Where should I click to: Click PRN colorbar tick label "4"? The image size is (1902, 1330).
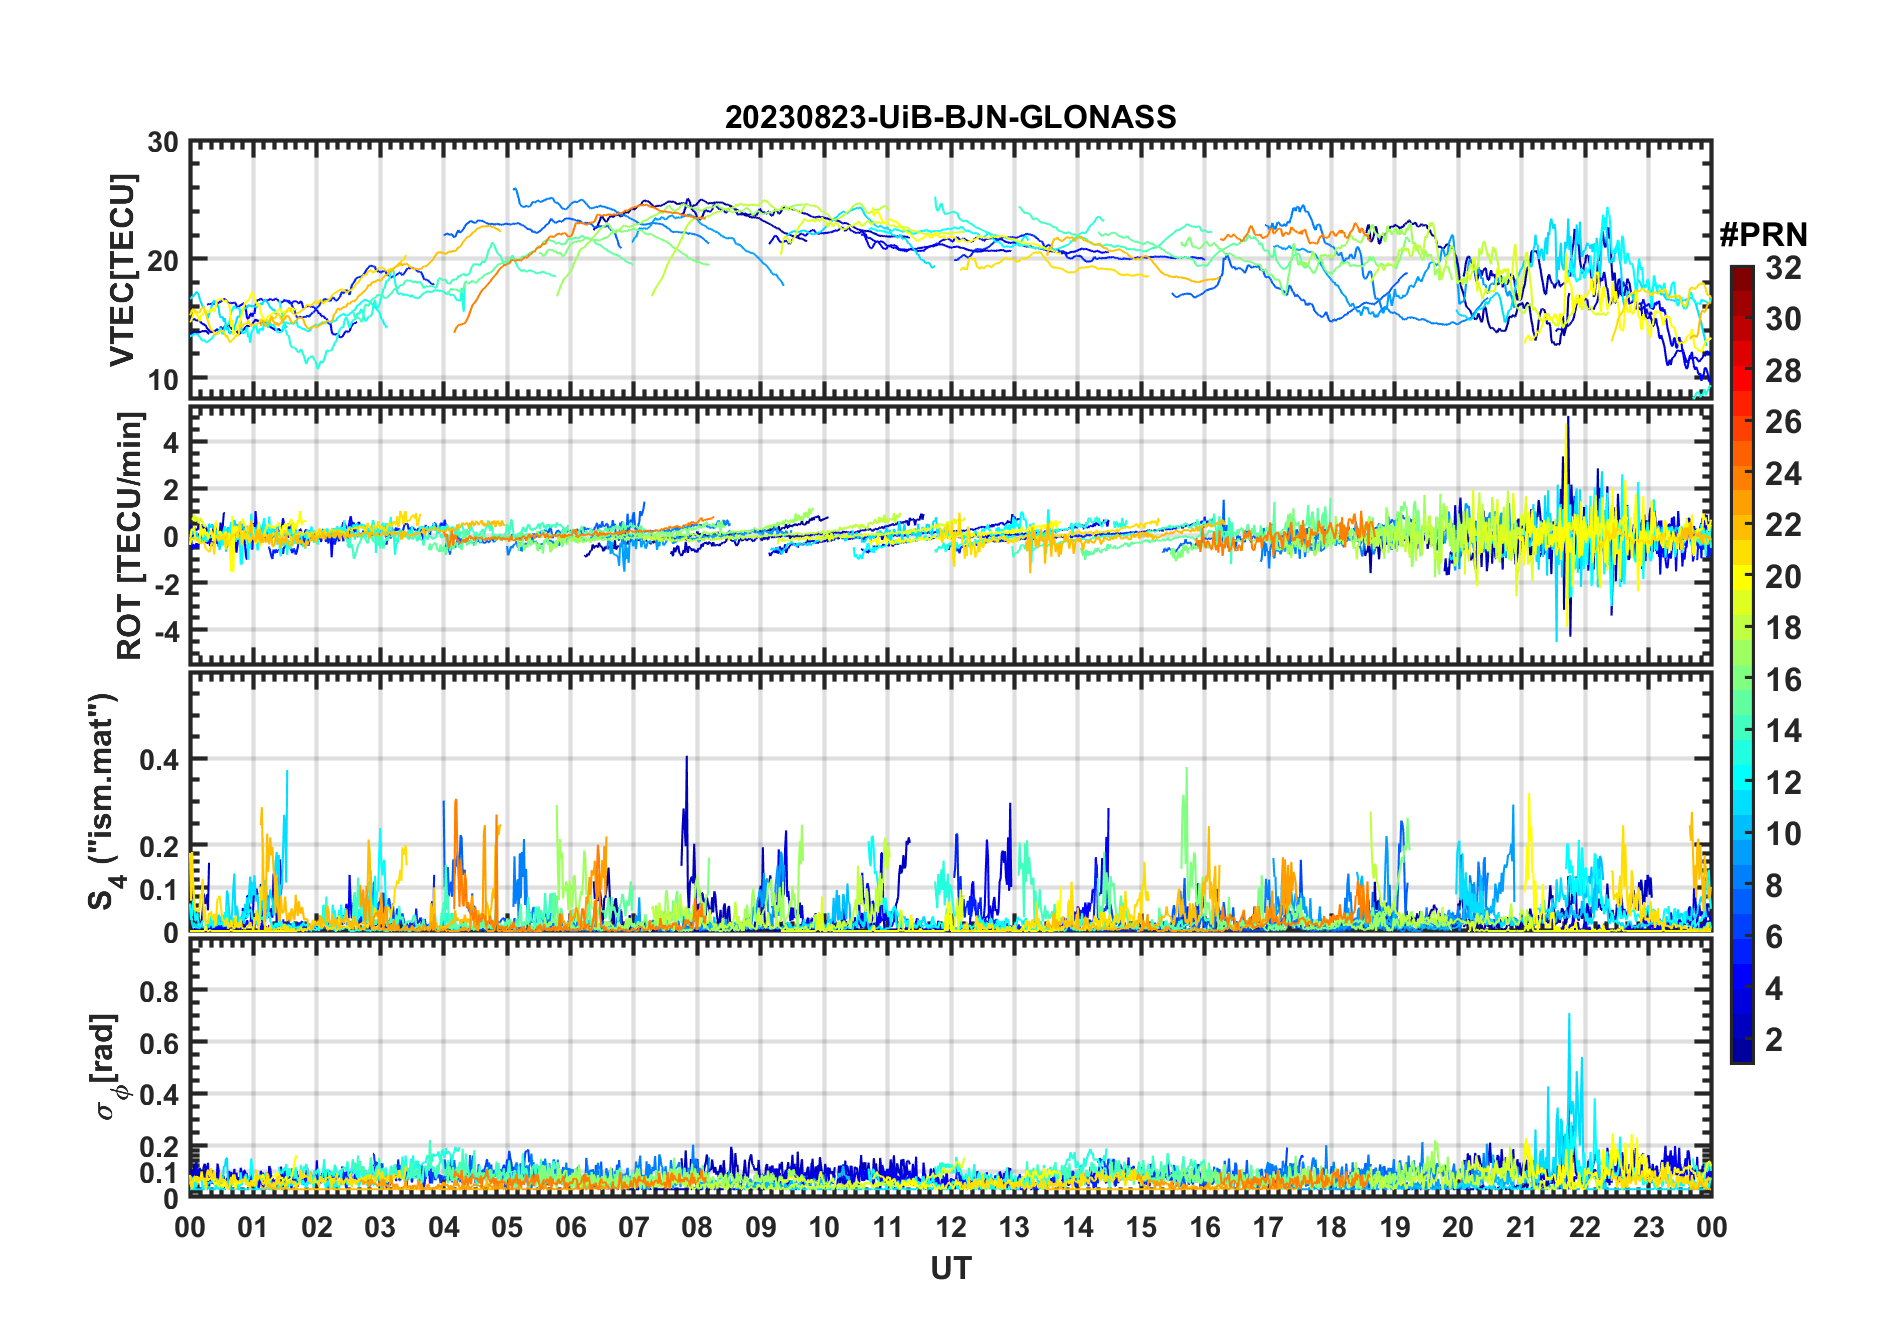point(1774,989)
